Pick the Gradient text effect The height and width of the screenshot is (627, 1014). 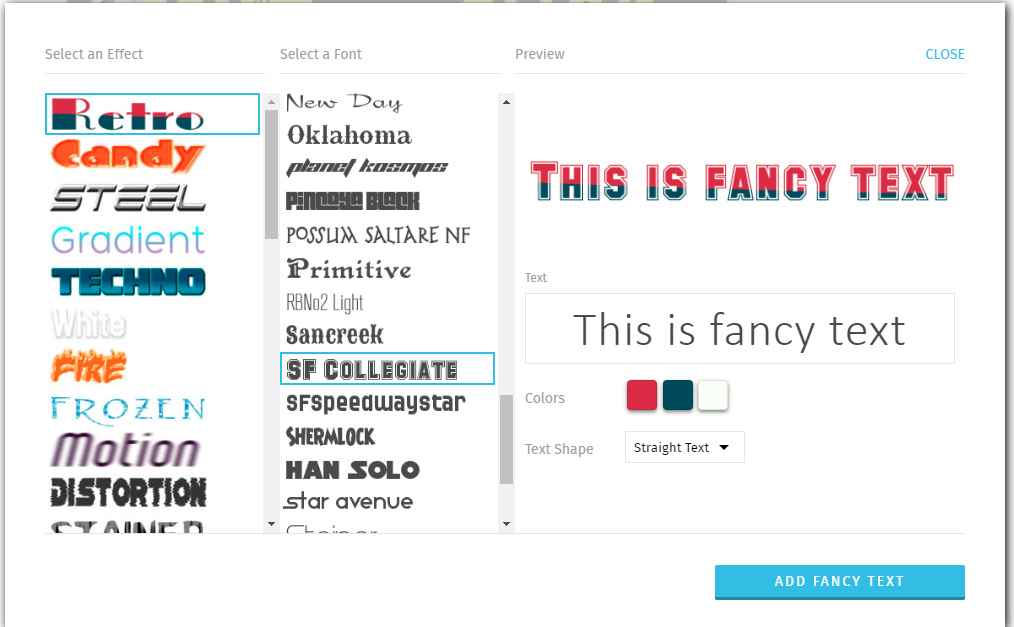pyautogui.click(x=128, y=240)
